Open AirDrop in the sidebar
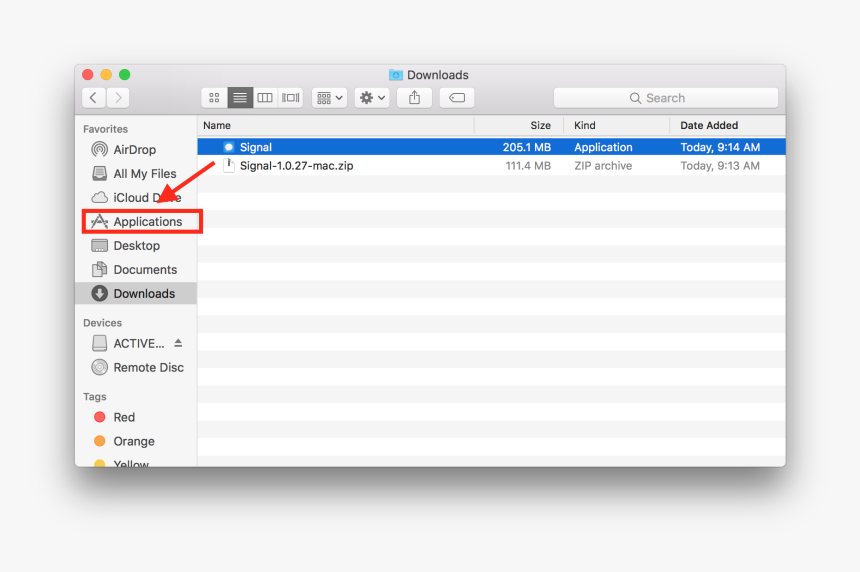Screen dimensions: 860x572 tap(134, 150)
